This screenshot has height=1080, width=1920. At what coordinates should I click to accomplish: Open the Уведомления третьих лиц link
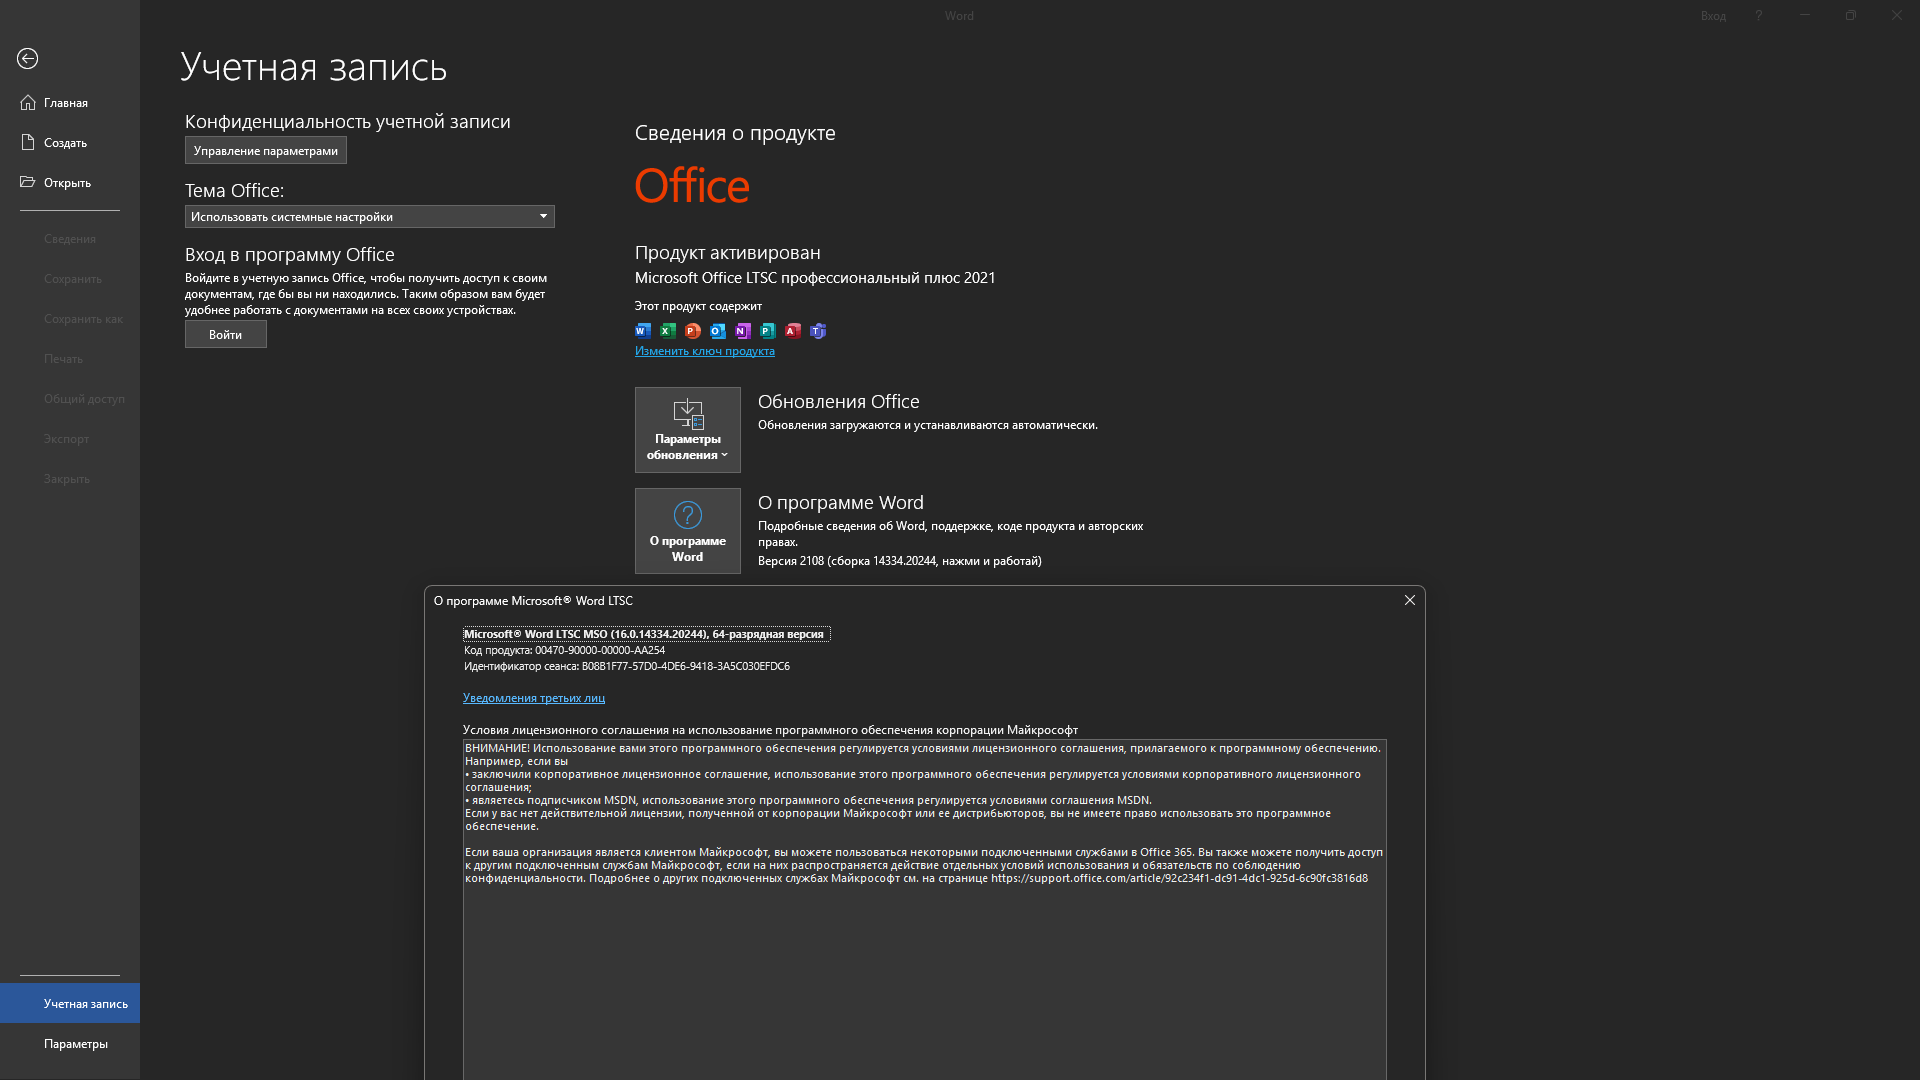[x=534, y=698]
